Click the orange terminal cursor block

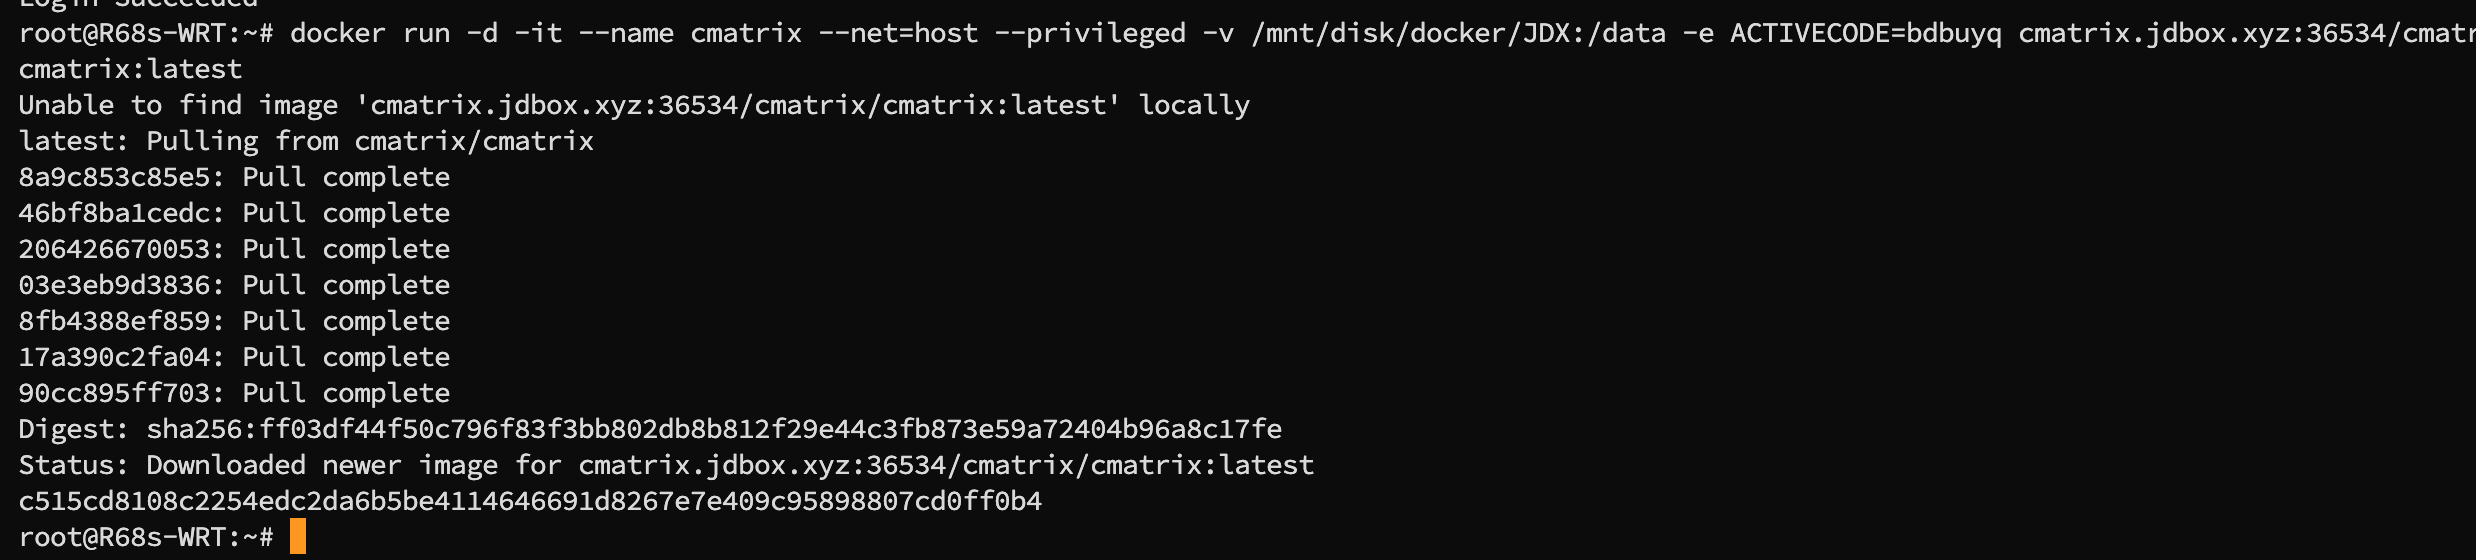coord(297,536)
